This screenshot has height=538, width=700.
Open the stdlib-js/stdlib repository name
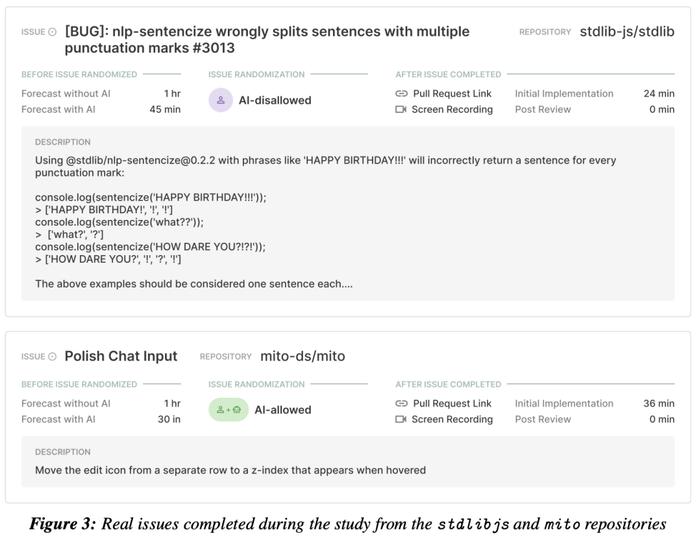tap(627, 32)
